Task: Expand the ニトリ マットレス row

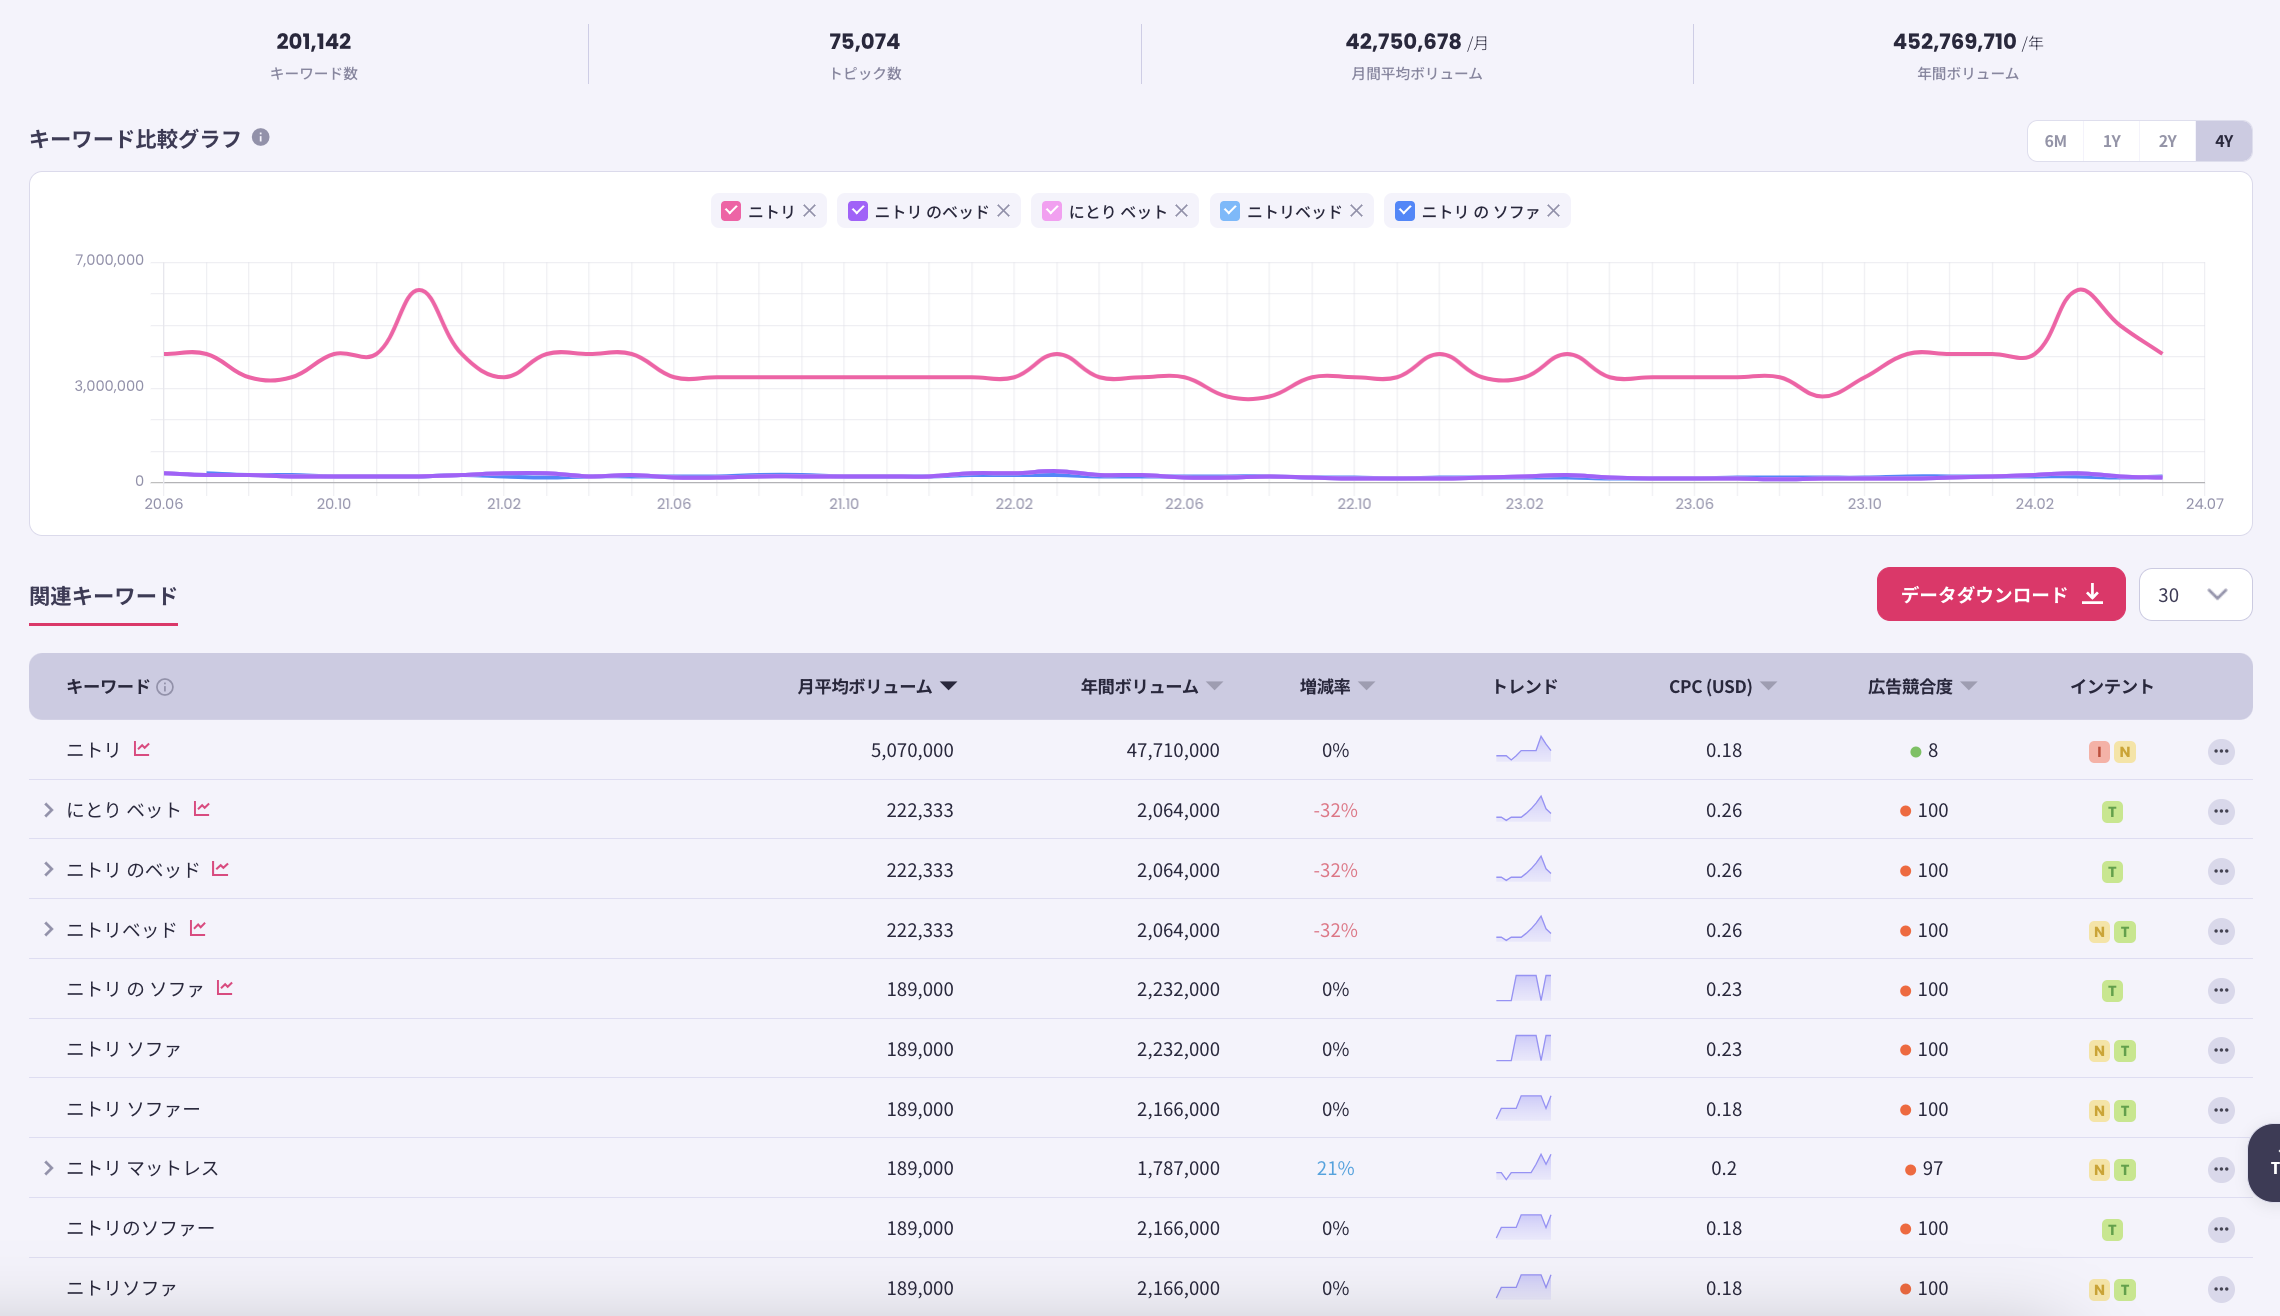Action: (x=48, y=1168)
